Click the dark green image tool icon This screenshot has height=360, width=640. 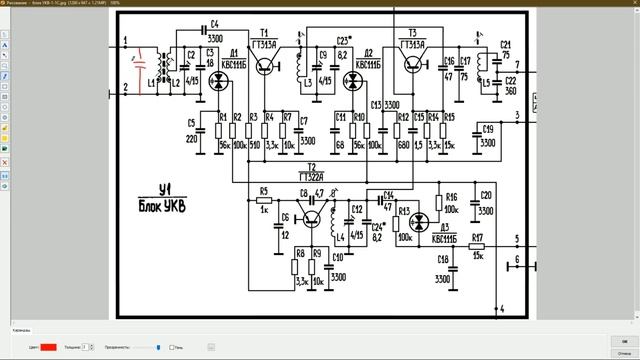(4, 149)
